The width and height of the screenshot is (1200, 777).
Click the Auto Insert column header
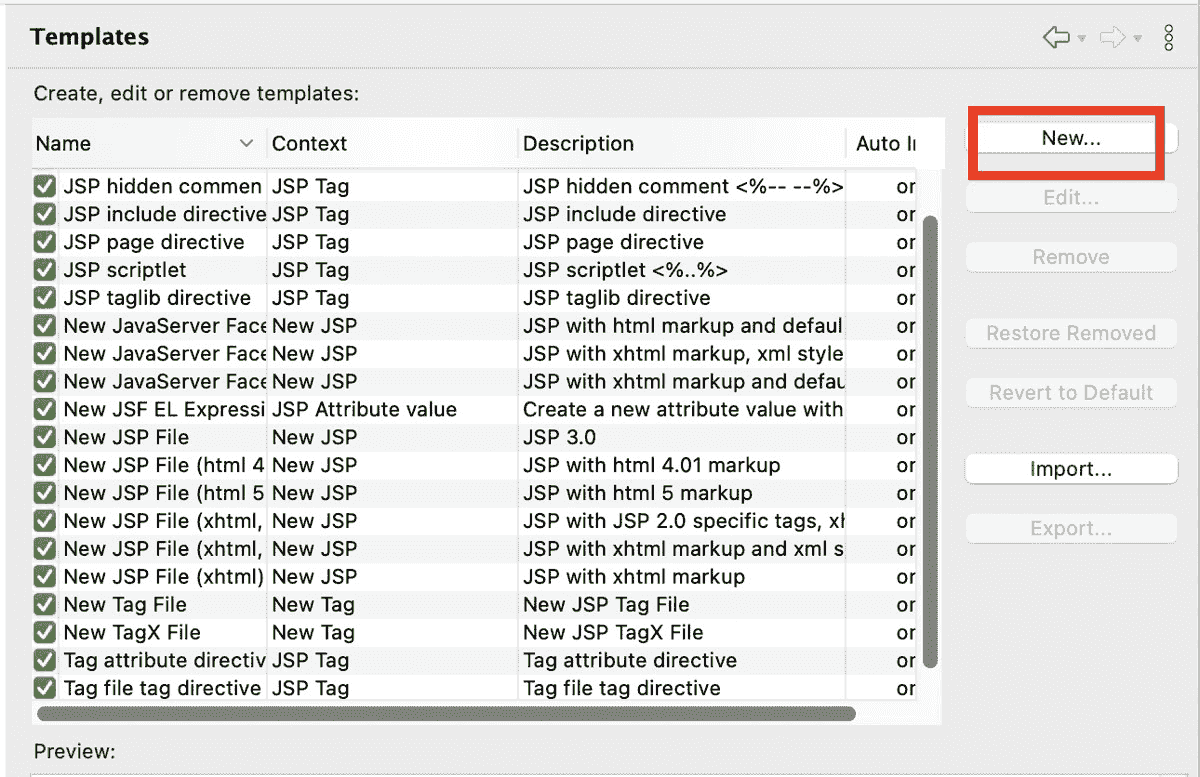pos(884,144)
